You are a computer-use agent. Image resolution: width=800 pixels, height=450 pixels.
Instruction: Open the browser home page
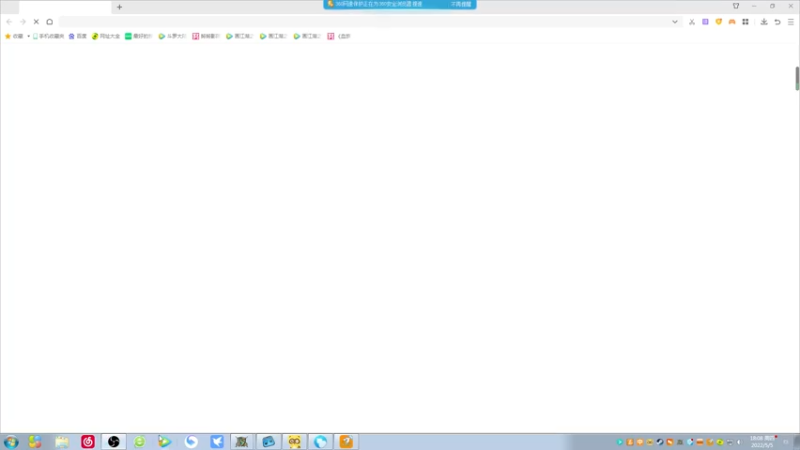49,22
